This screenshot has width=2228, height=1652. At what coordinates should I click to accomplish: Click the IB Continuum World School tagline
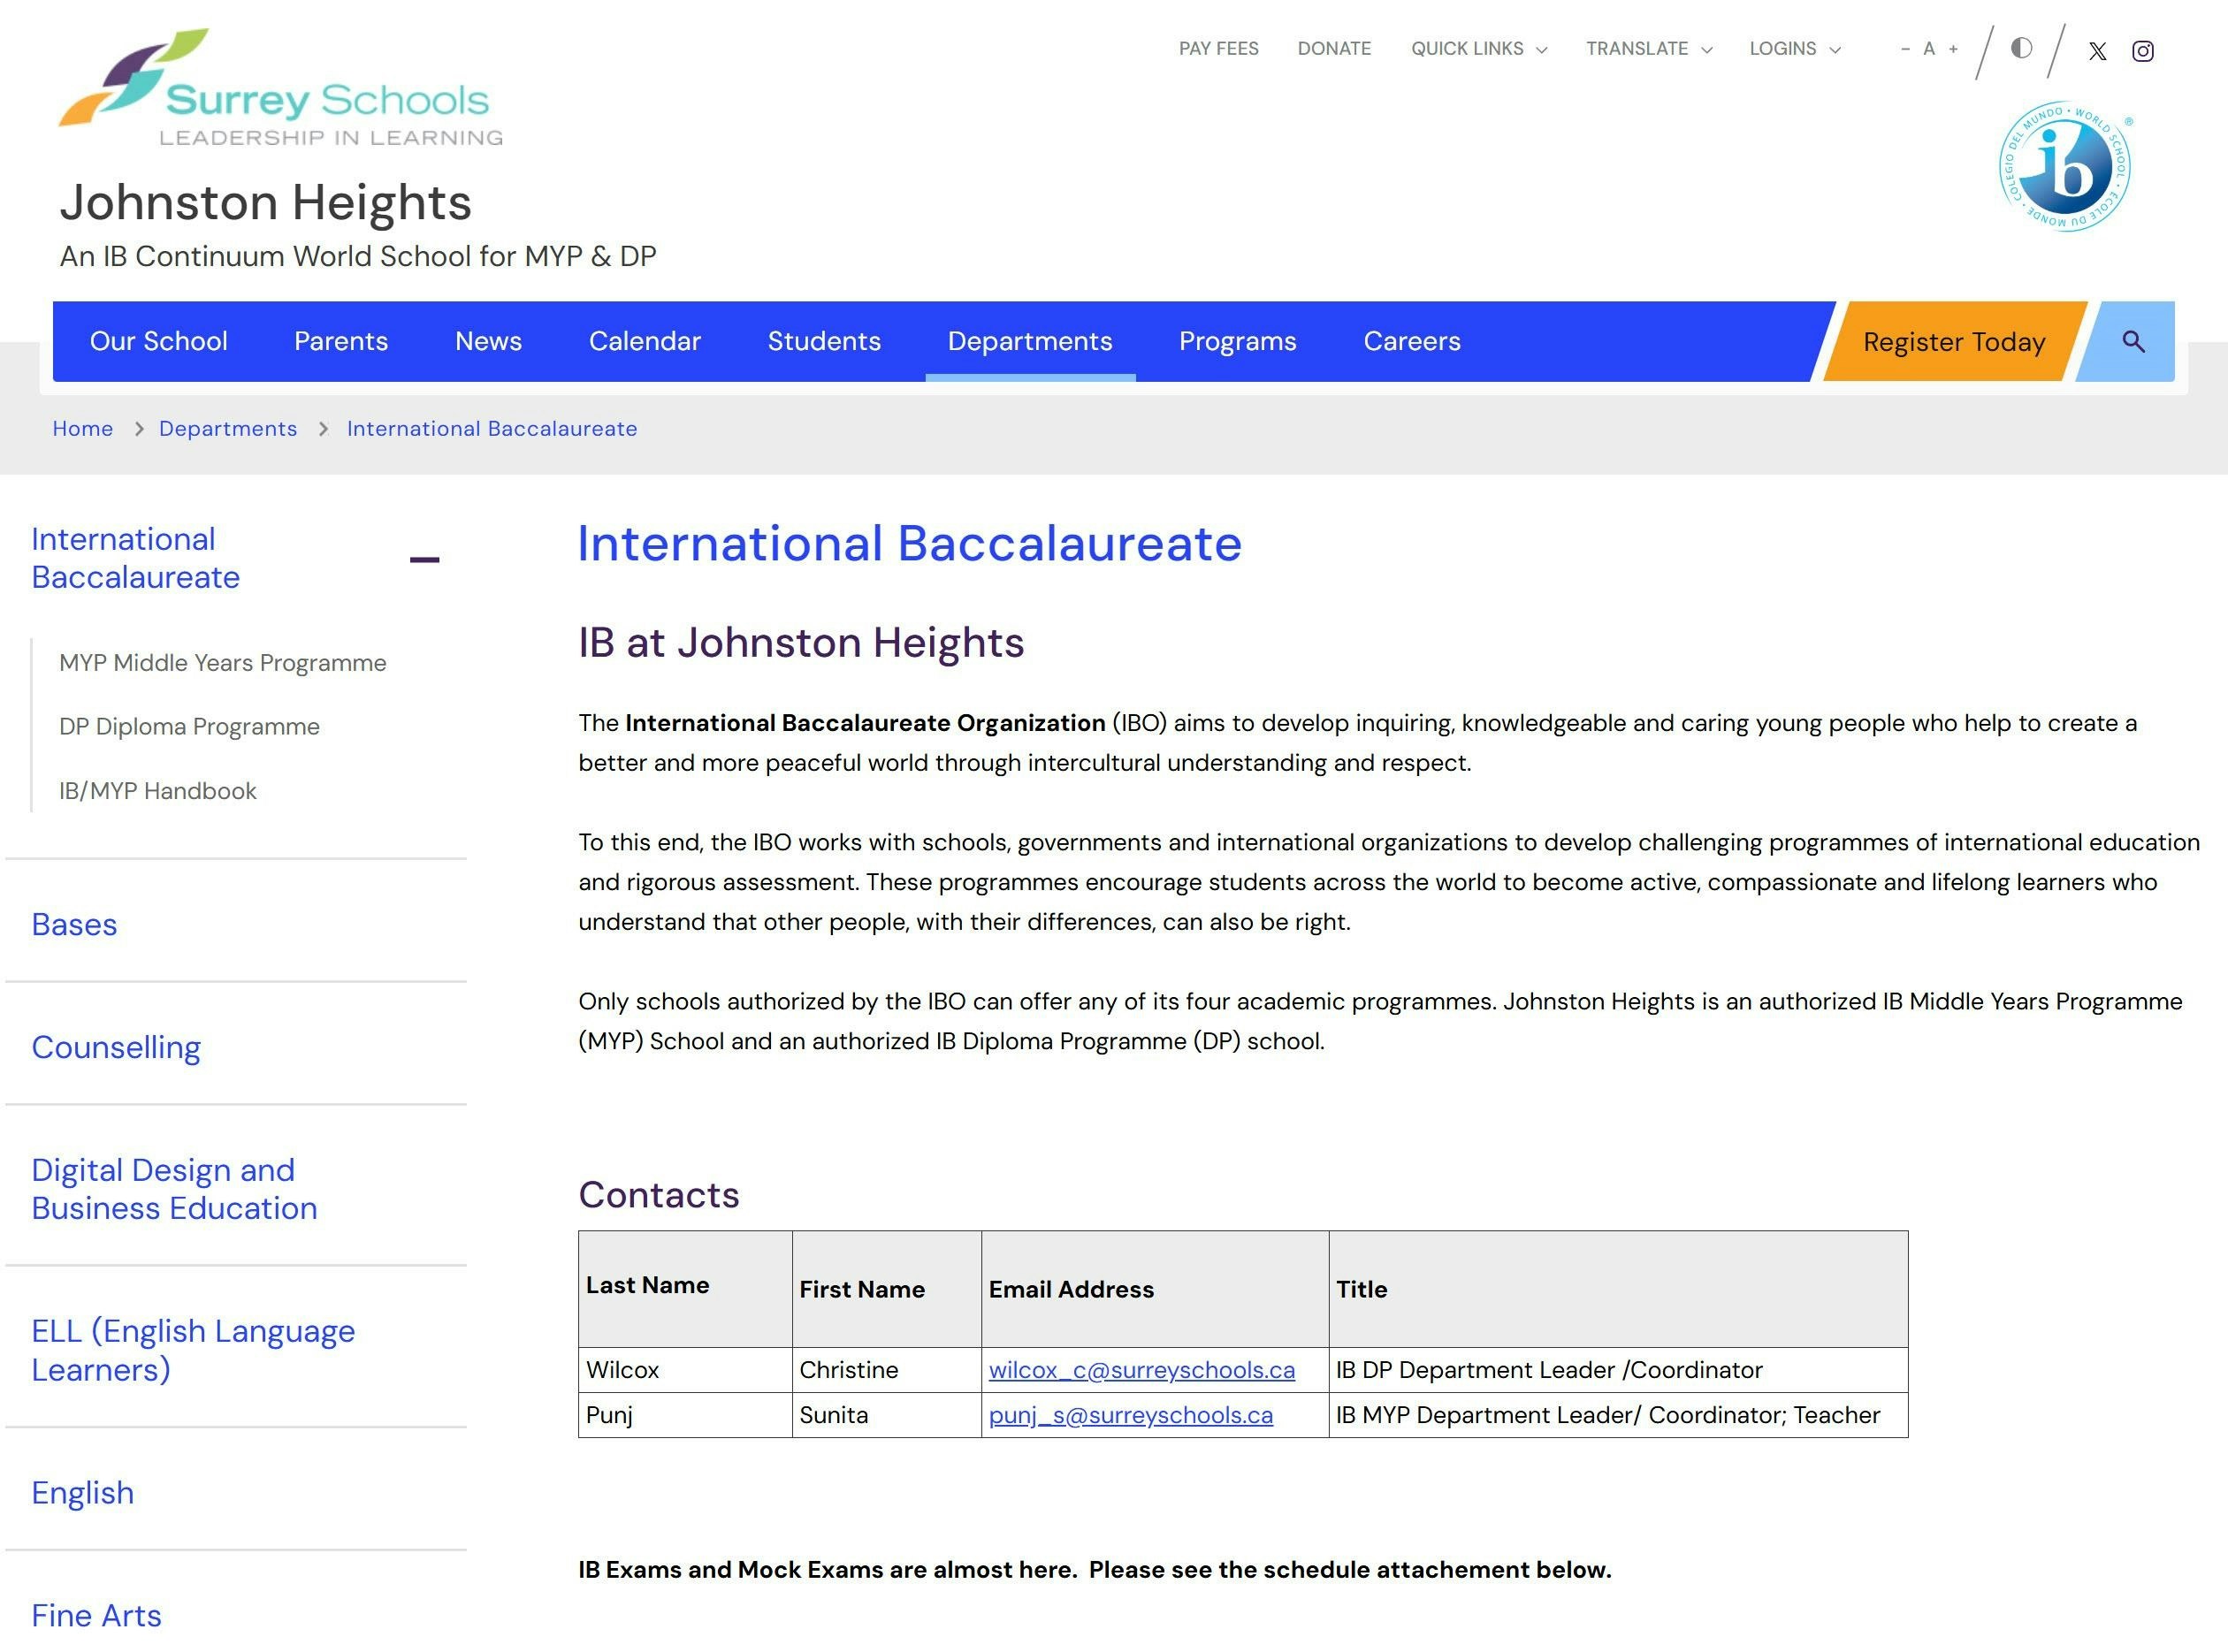point(358,257)
